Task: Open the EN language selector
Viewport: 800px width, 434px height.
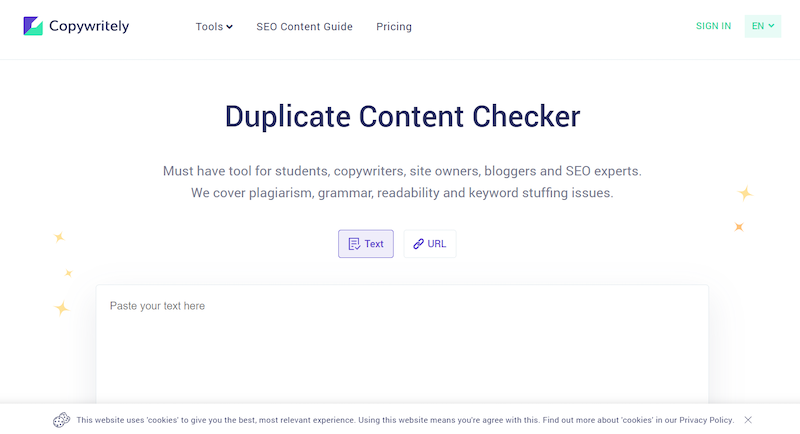Action: [763, 26]
